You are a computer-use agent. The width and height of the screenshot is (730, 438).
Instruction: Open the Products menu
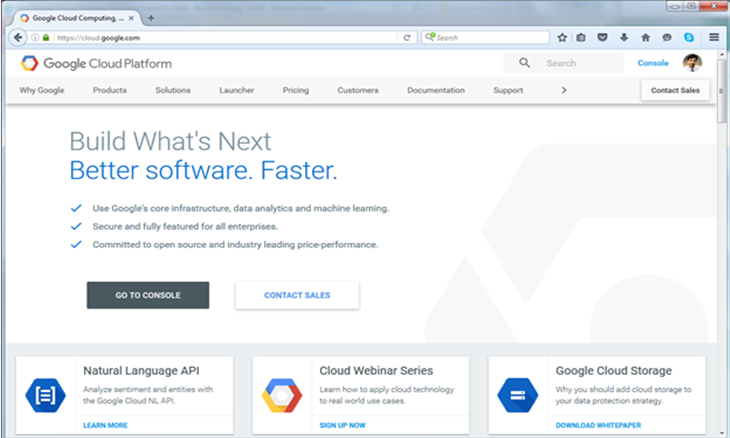(110, 90)
